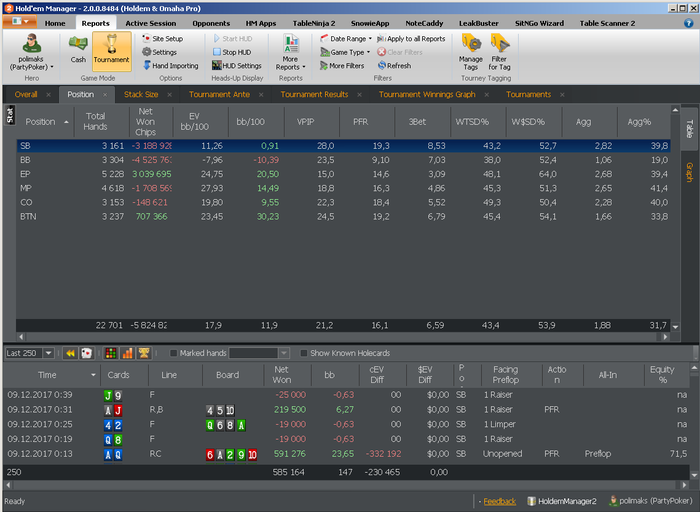Screen dimensions: 700x512
Task: Open Site Setup options
Action: point(162,38)
